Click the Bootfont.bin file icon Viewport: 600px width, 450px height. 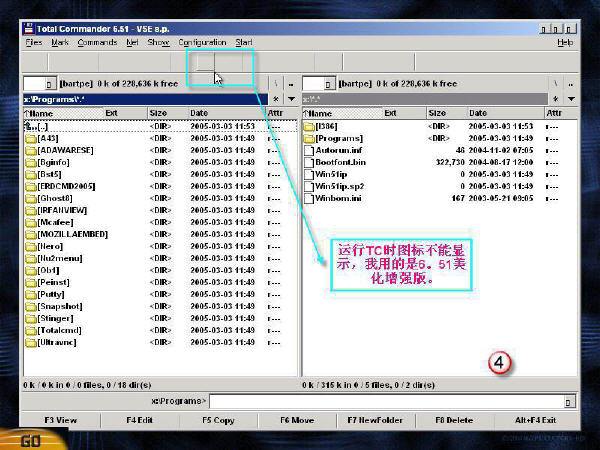click(309, 162)
